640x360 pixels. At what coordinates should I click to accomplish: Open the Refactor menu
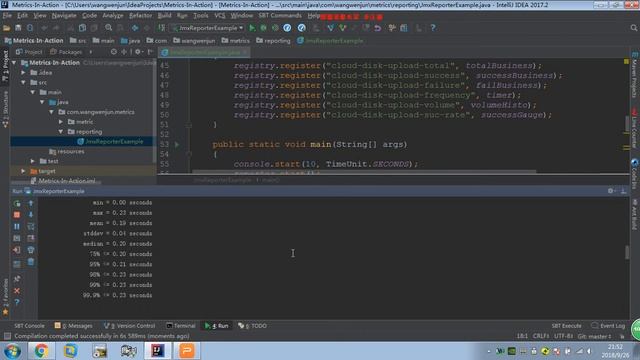click(x=140, y=16)
